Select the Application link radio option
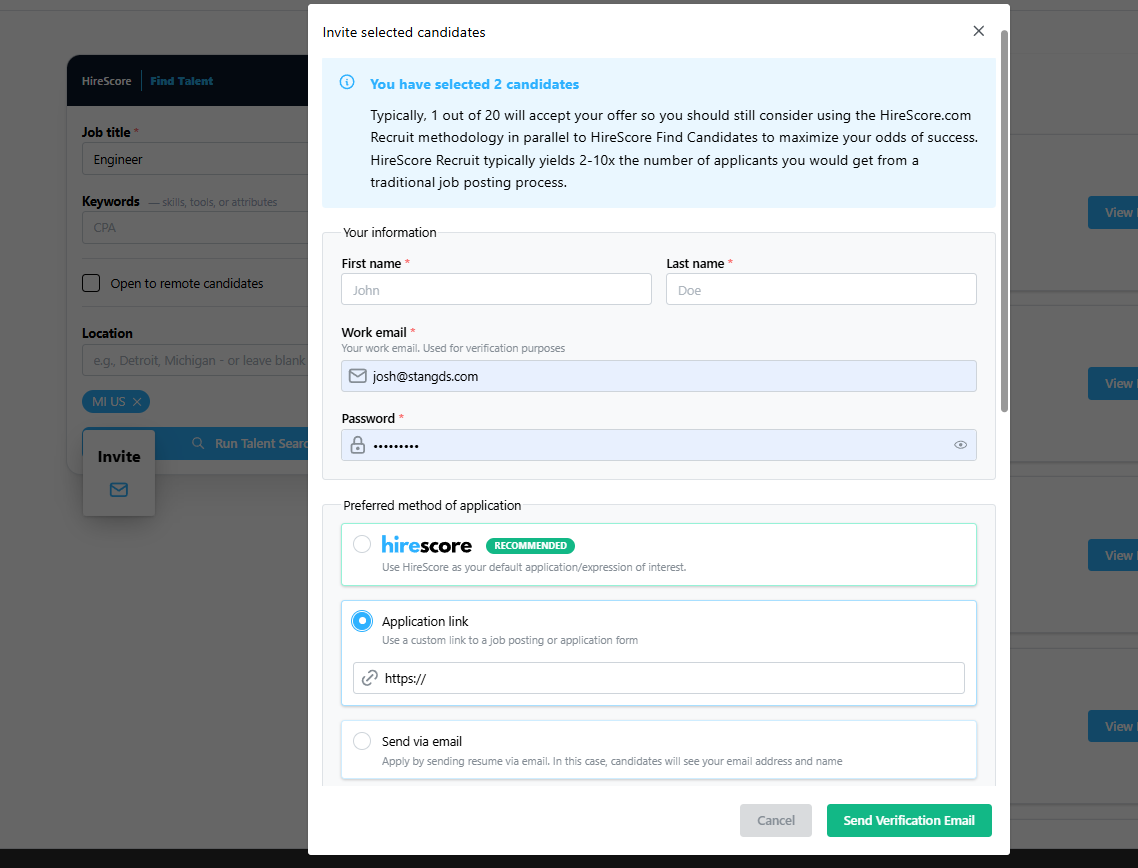 coord(362,621)
